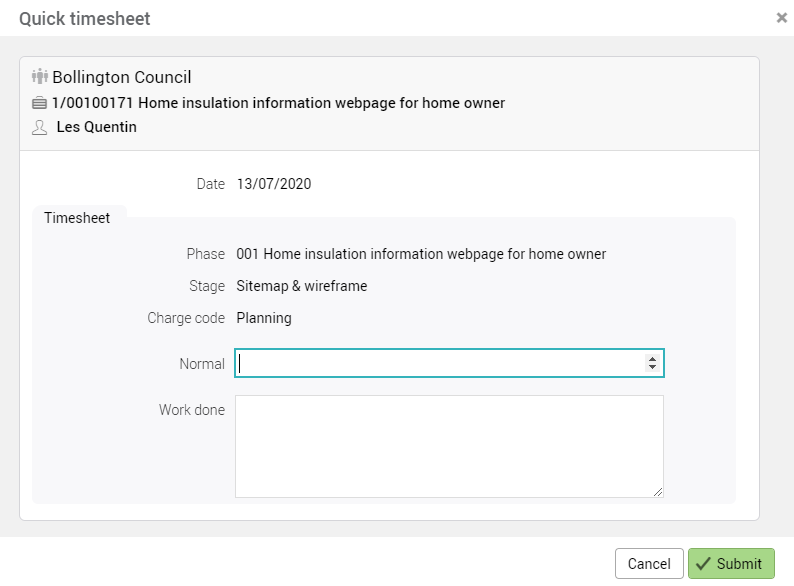794x586 pixels.
Task: Click the Bollington Council organization icon
Action: (40, 77)
